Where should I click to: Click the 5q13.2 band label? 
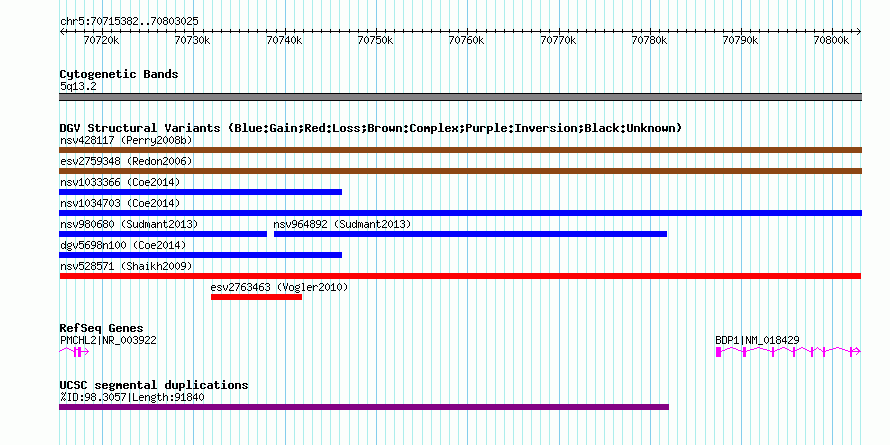click(x=78, y=86)
